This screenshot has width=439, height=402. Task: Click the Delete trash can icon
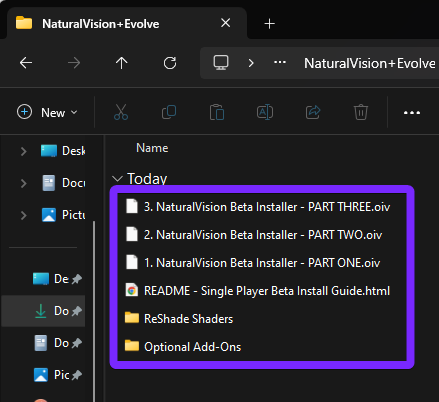coord(361,112)
